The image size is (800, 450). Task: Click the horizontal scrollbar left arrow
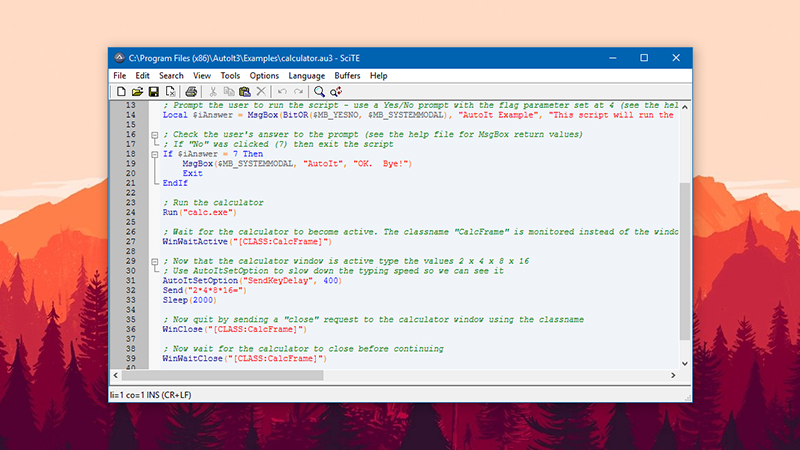[116, 375]
